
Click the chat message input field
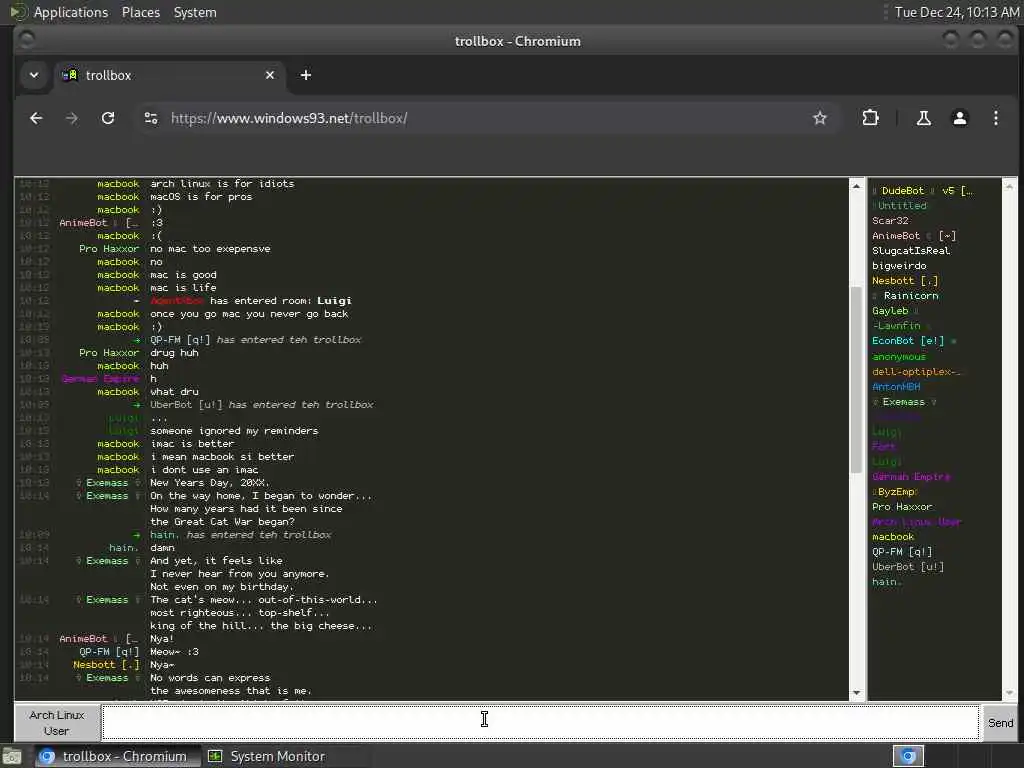tap(540, 722)
